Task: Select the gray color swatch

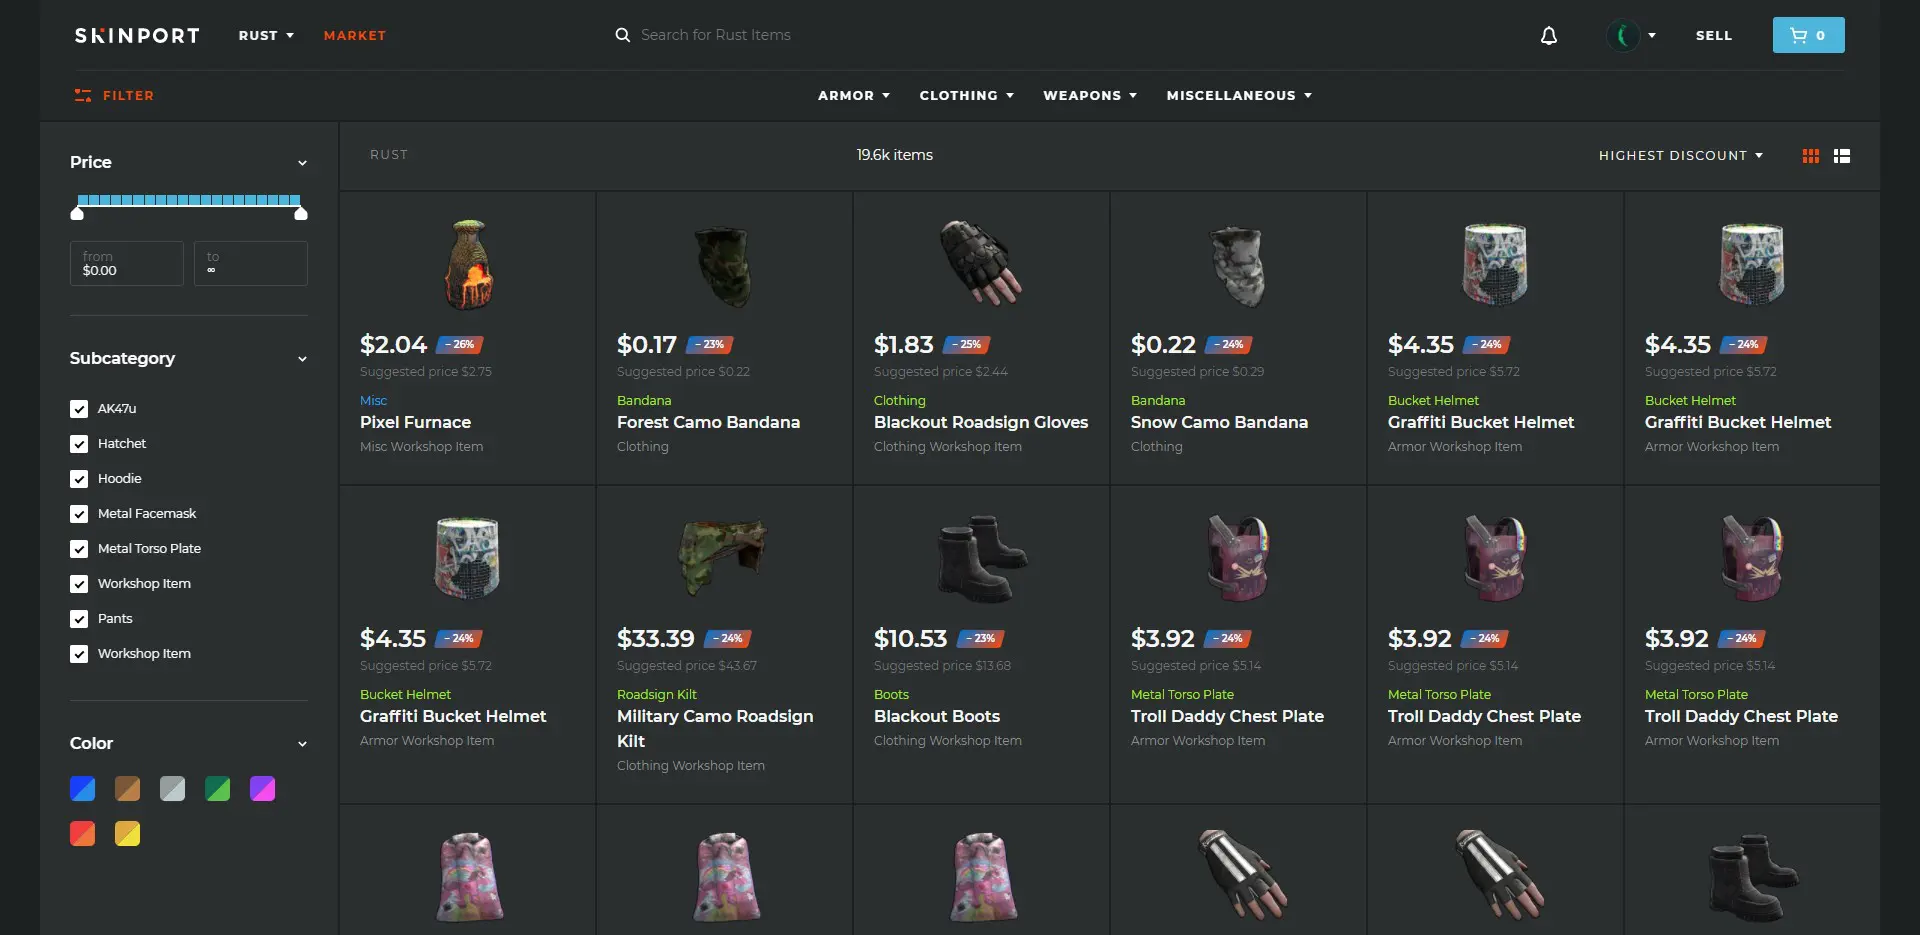Action: tap(173, 789)
